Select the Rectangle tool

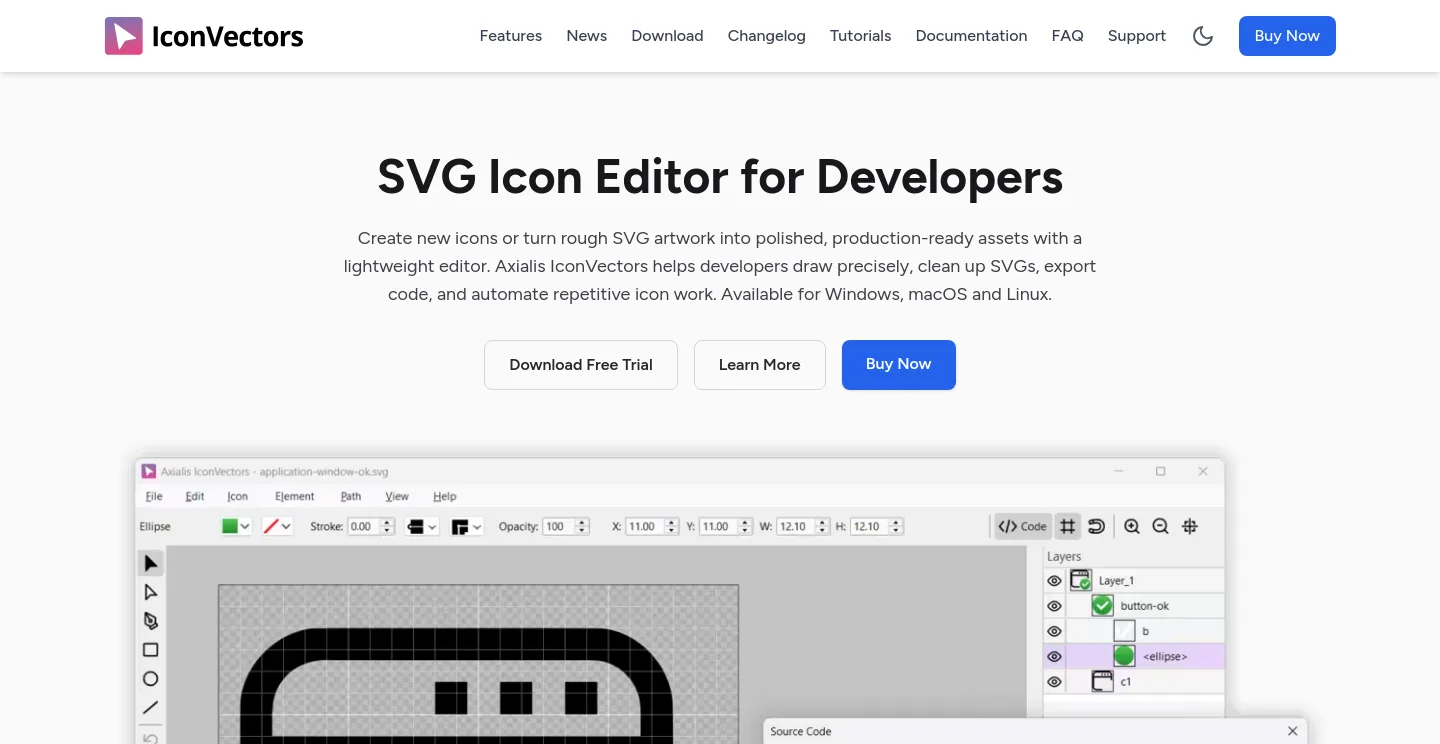pos(150,650)
